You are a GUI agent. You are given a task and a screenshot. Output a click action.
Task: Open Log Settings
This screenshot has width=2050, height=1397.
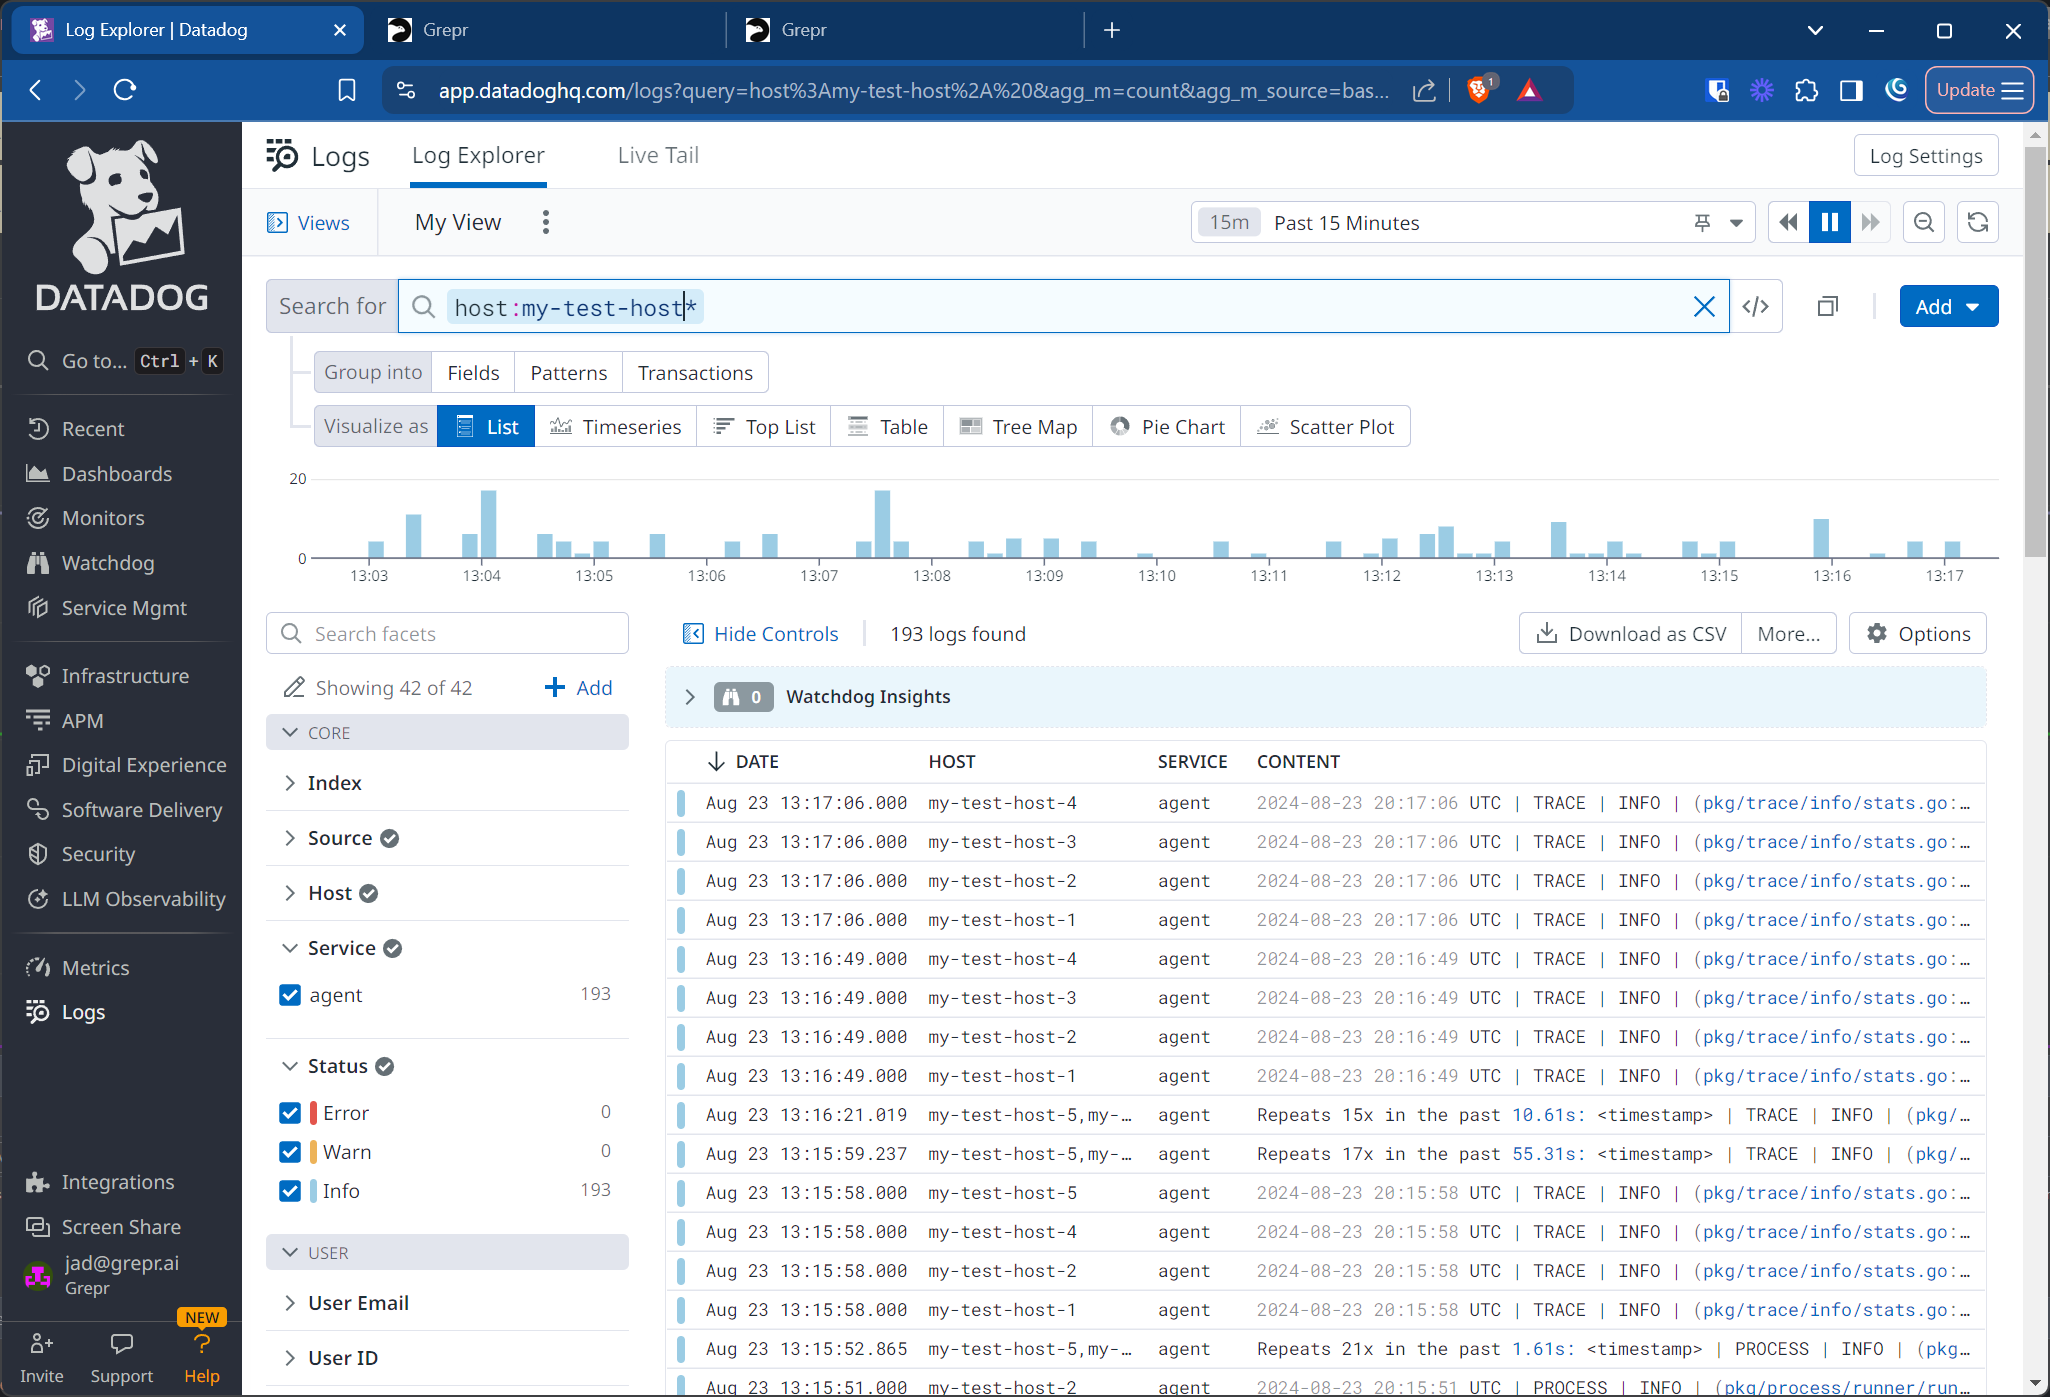[1926, 156]
